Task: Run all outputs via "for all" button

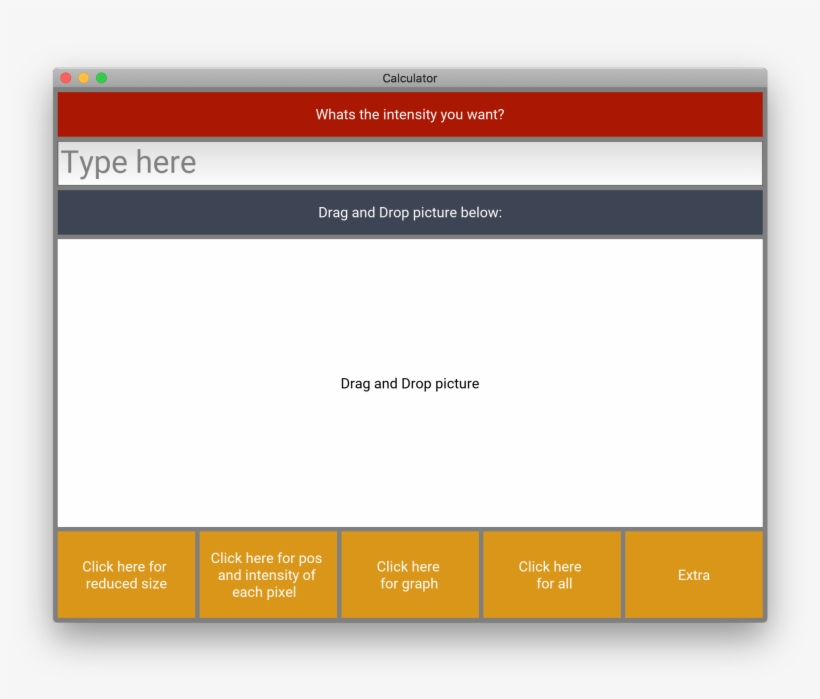Action: click(551, 575)
